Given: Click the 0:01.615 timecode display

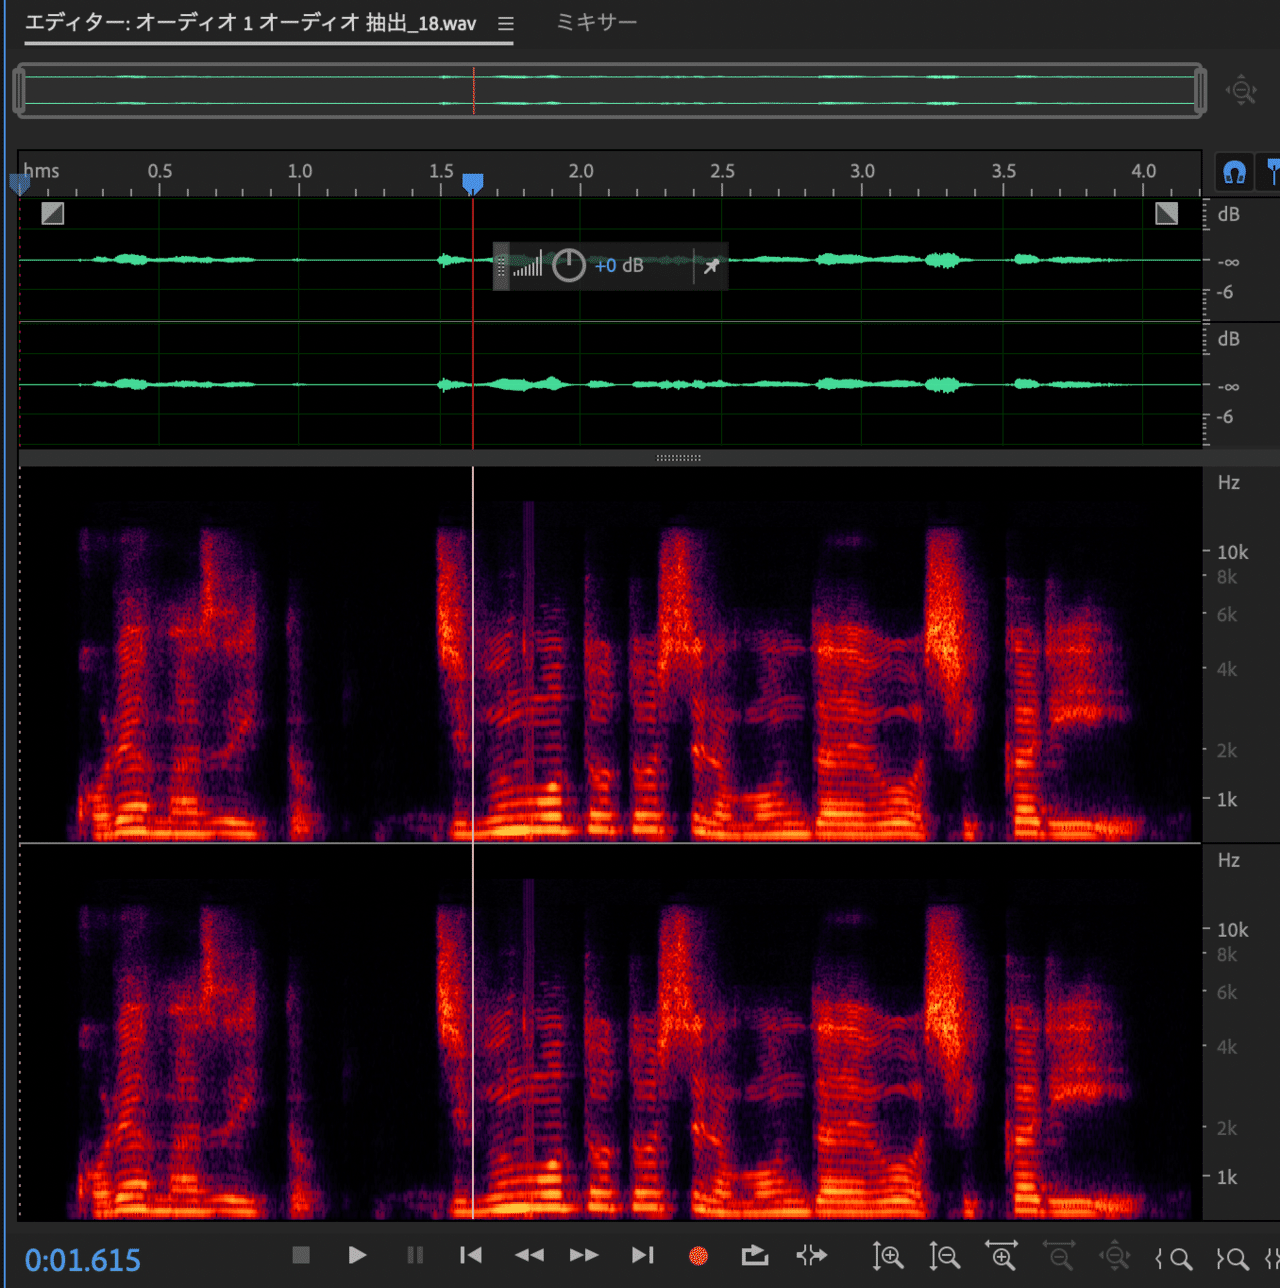Looking at the screenshot, I should pyautogui.click(x=83, y=1260).
